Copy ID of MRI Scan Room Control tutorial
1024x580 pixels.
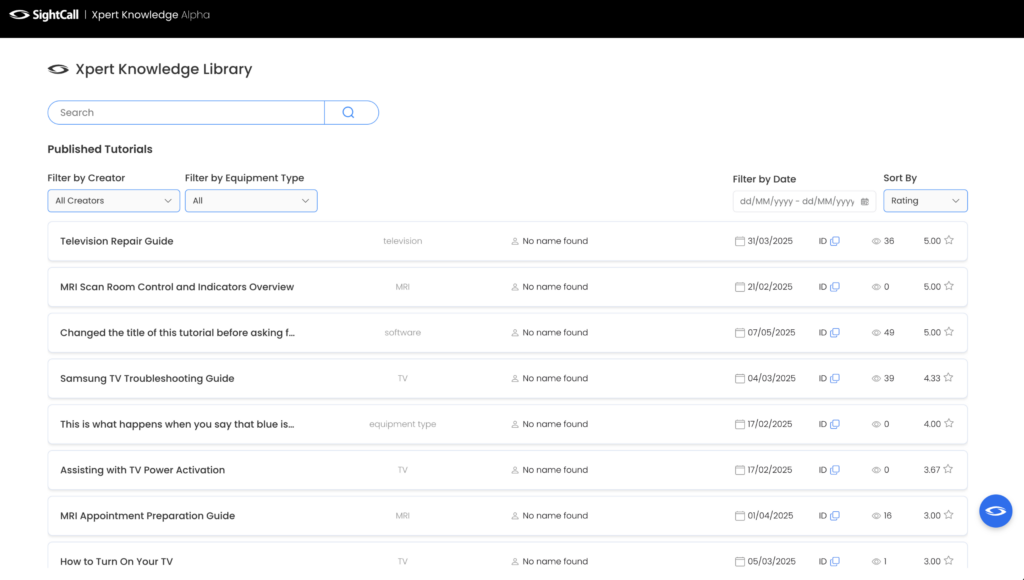(x=835, y=287)
